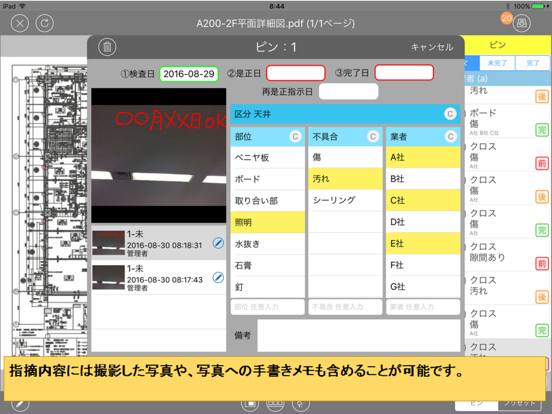This screenshot has width=552, height=414.
Task: Select 水抜き in 部位 list
Action: 268,244
